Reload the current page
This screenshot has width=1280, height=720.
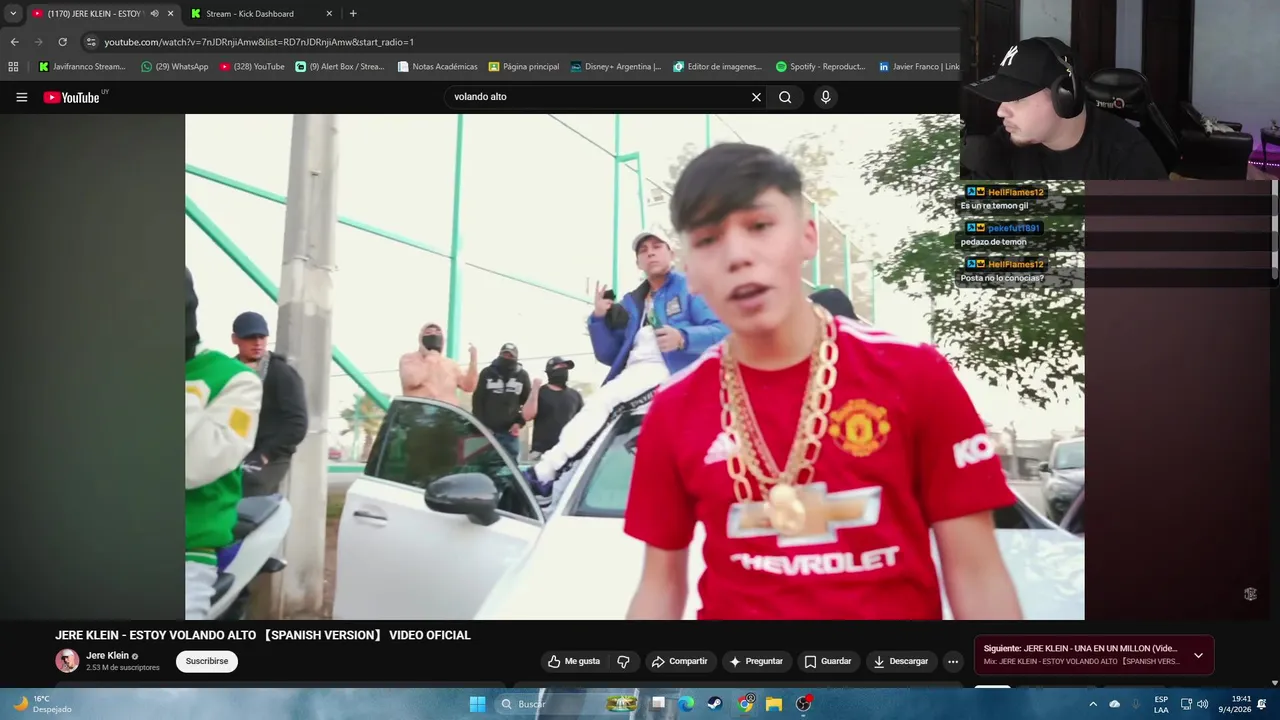pos(62,42)
